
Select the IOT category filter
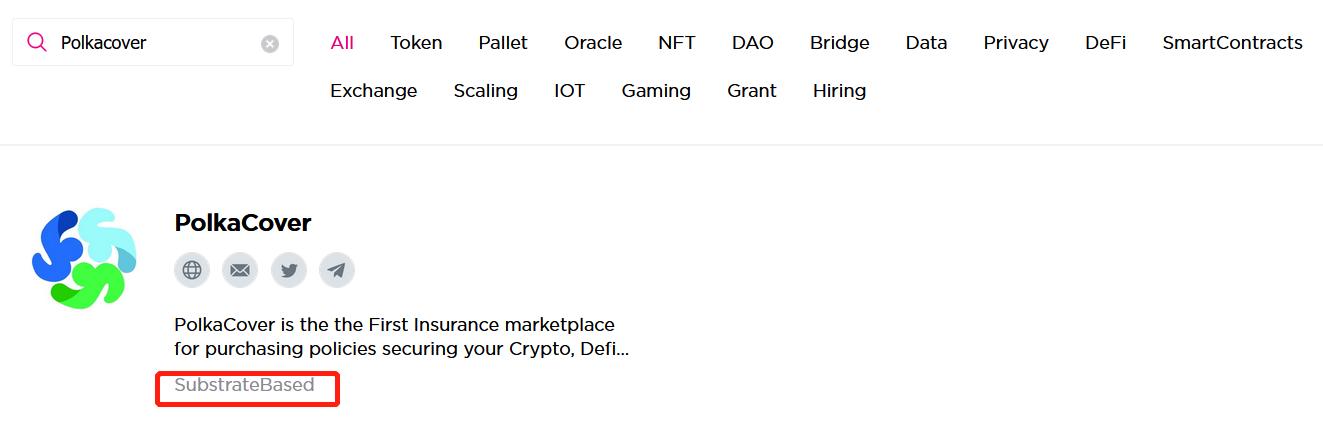[x=570, y=91]
